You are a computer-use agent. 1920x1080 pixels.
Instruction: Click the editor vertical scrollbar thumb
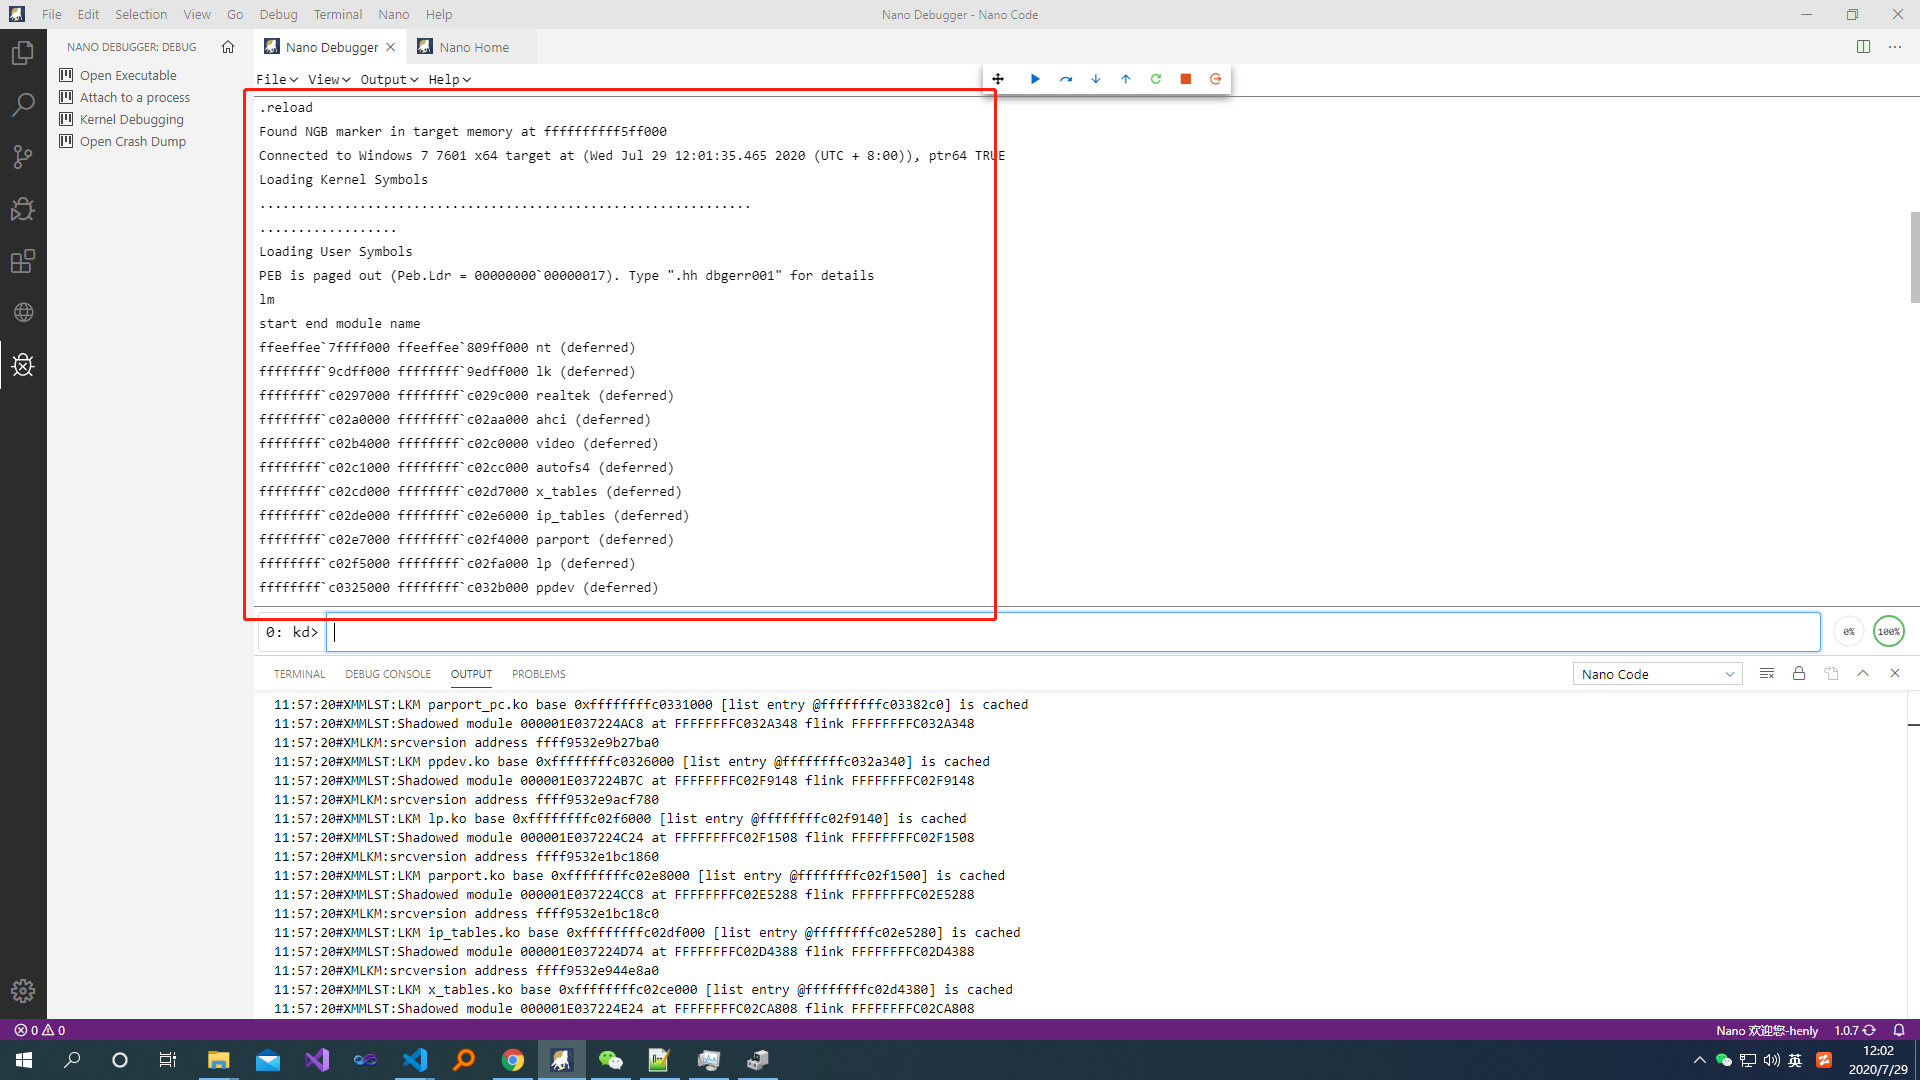(x=1914, y=257)
